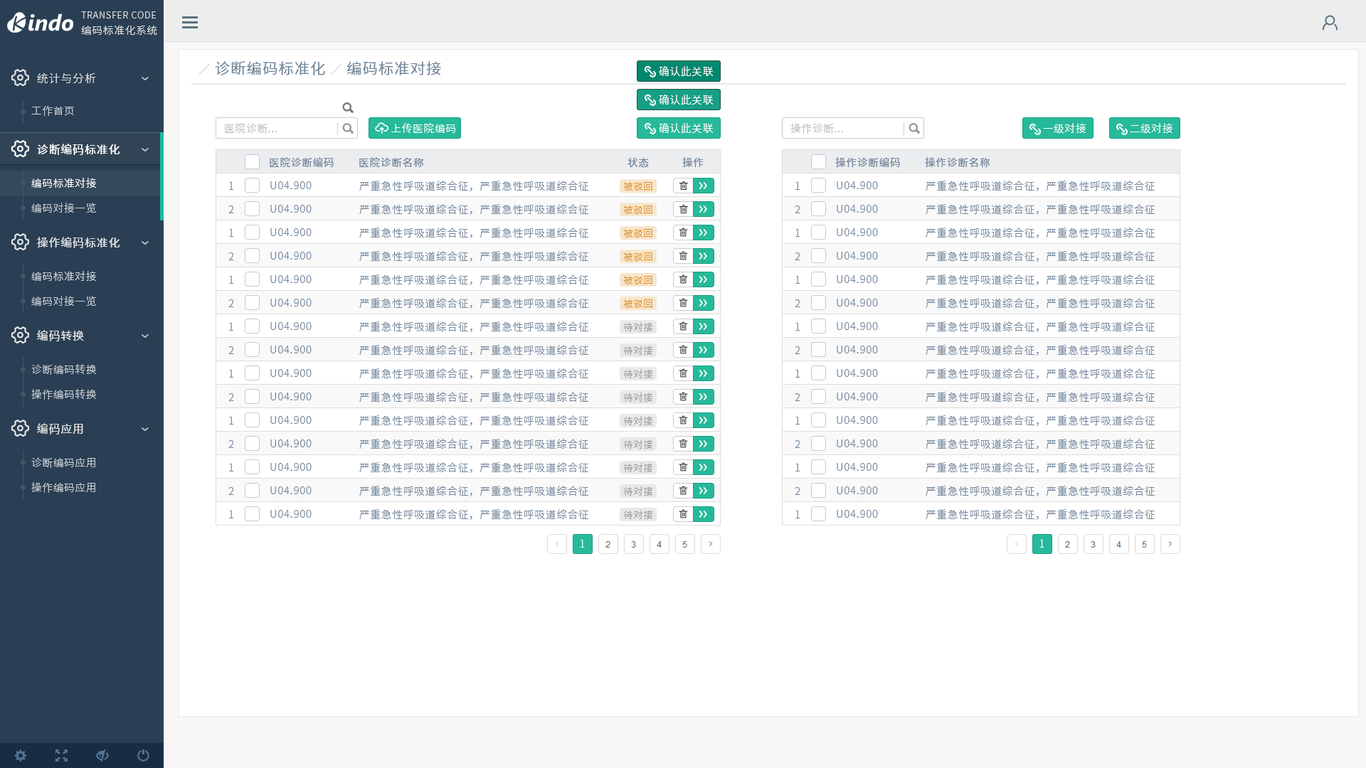
Task: Collapse the 操作编码标准化 section chevron
Action: (x=145, y=242)
